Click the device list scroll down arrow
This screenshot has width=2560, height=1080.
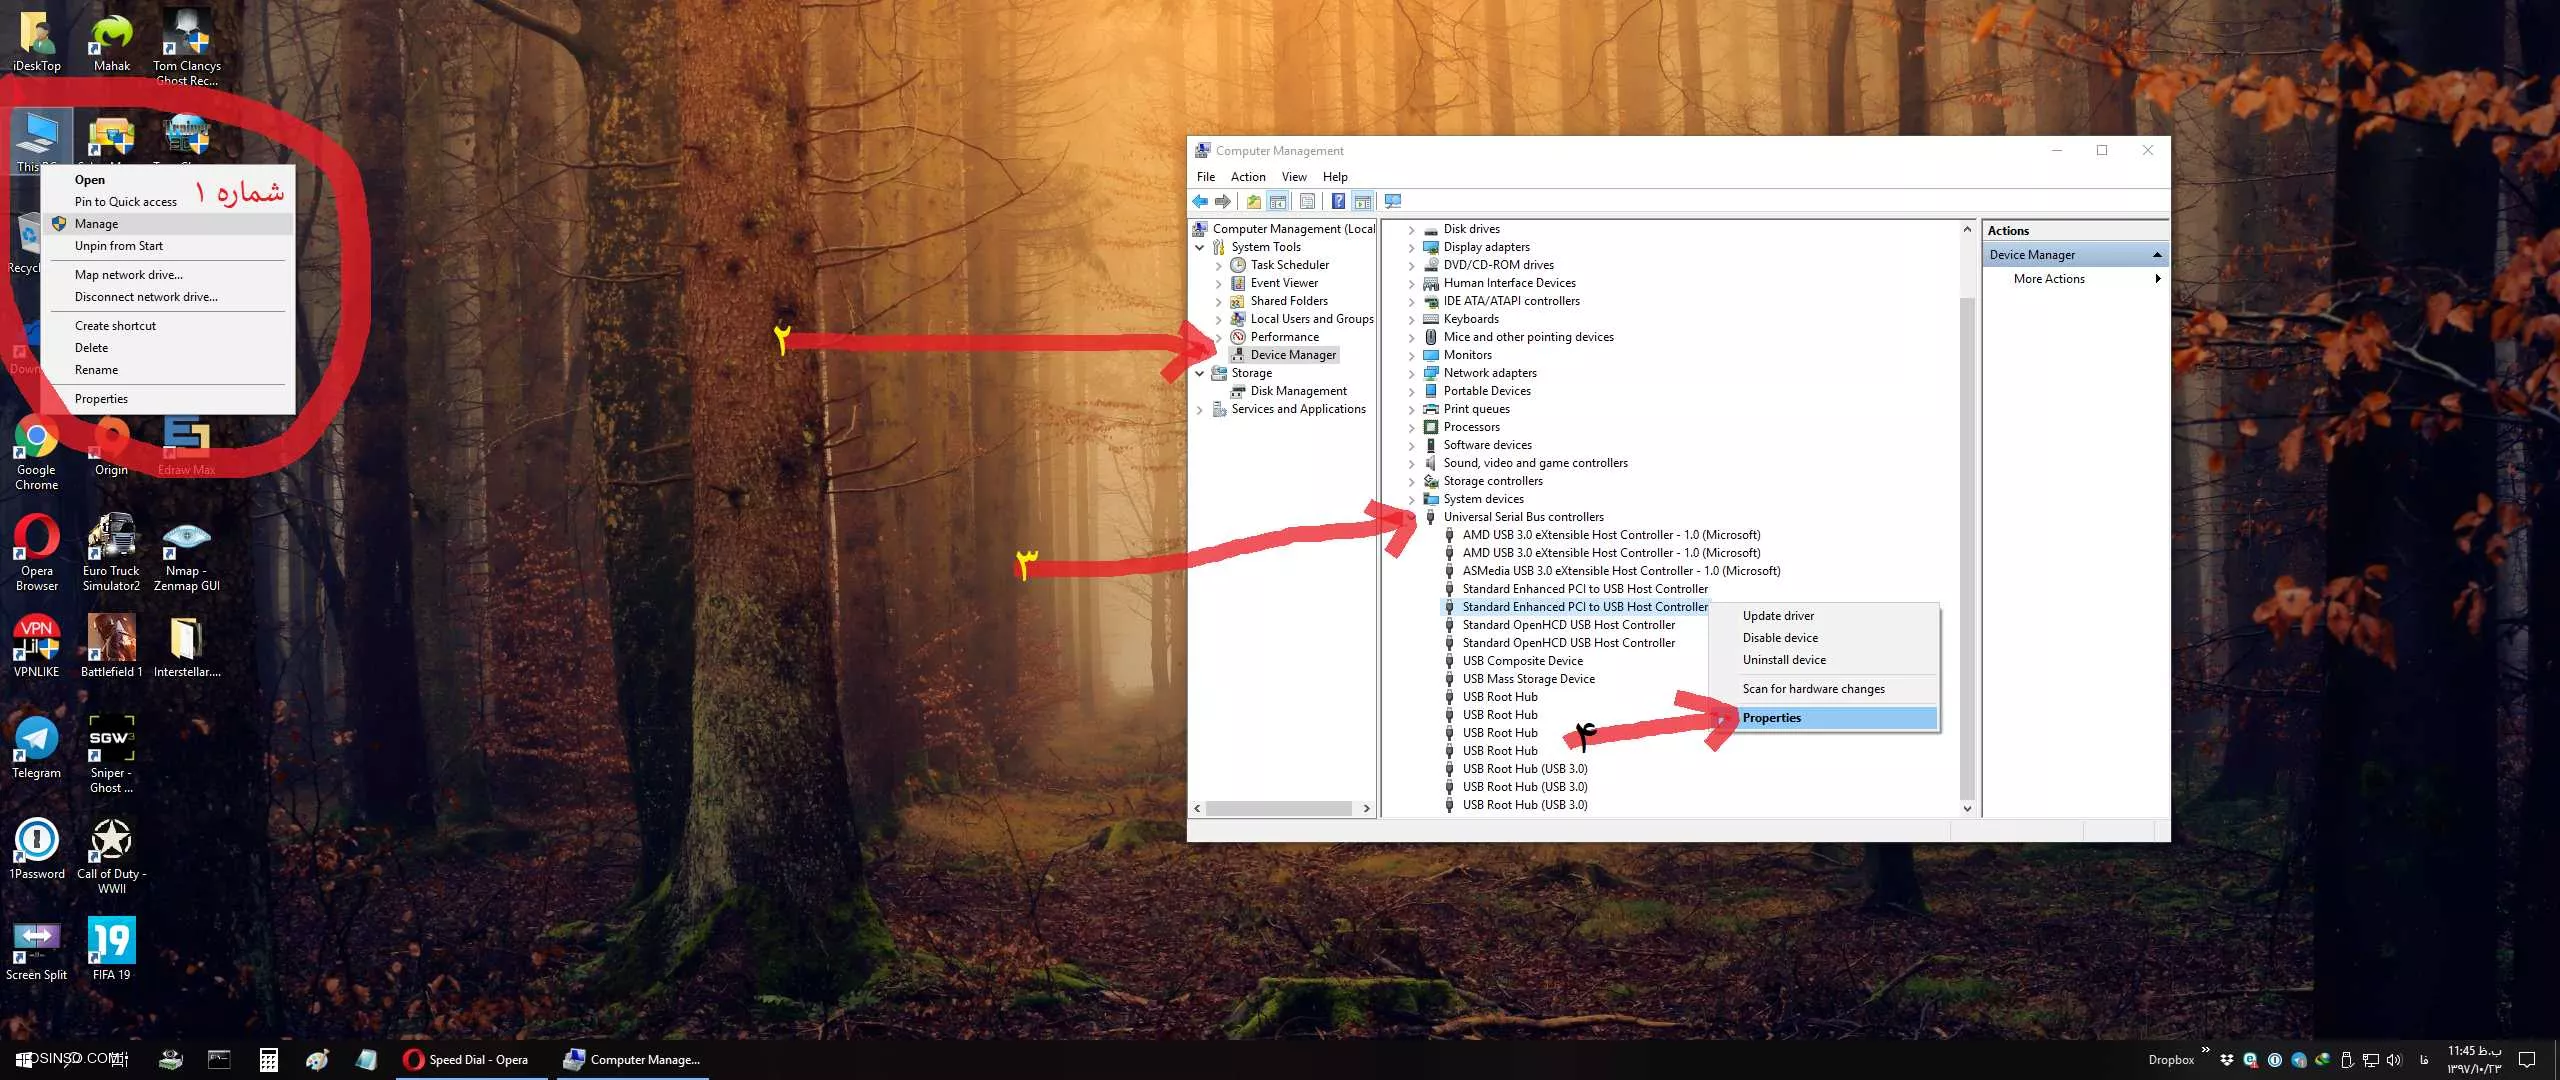1967,808
